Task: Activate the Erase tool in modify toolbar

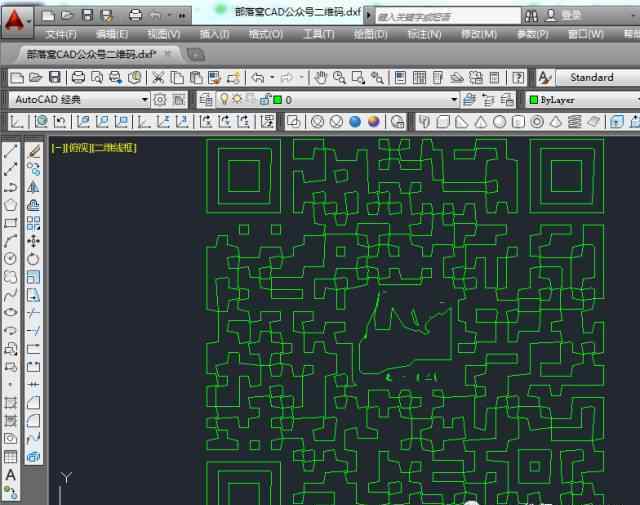Action: click(x=33, y=152)
